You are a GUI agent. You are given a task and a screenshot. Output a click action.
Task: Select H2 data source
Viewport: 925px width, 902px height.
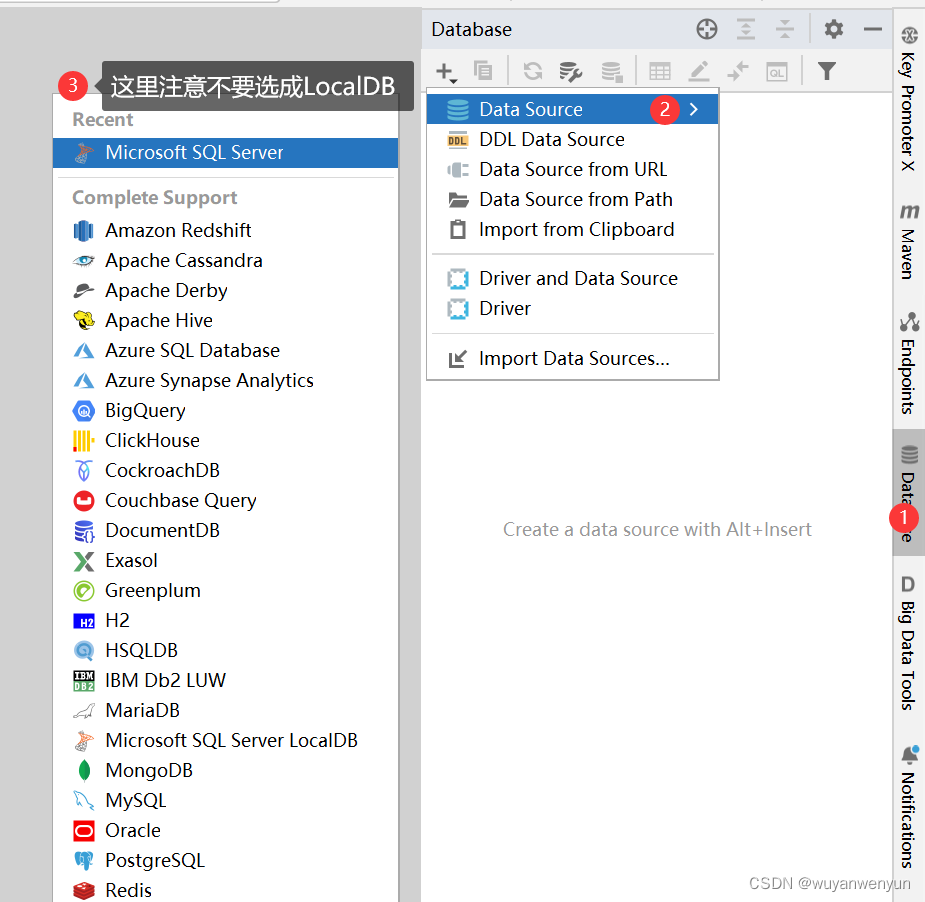pos(225,621)
